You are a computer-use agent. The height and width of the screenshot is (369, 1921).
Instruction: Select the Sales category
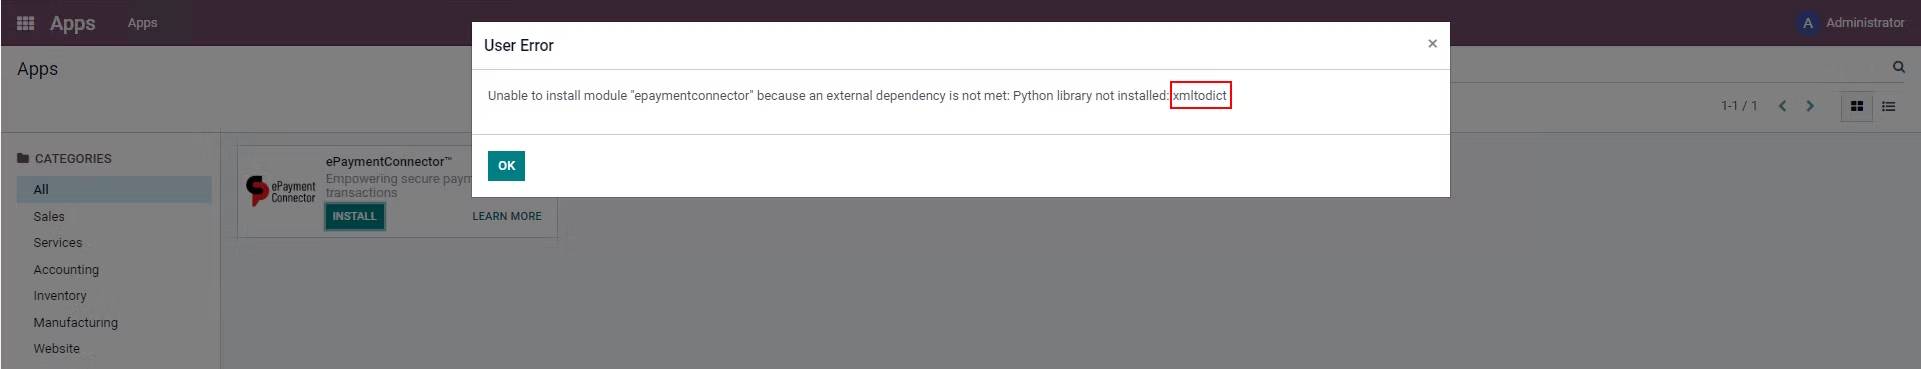coord(49,216)
